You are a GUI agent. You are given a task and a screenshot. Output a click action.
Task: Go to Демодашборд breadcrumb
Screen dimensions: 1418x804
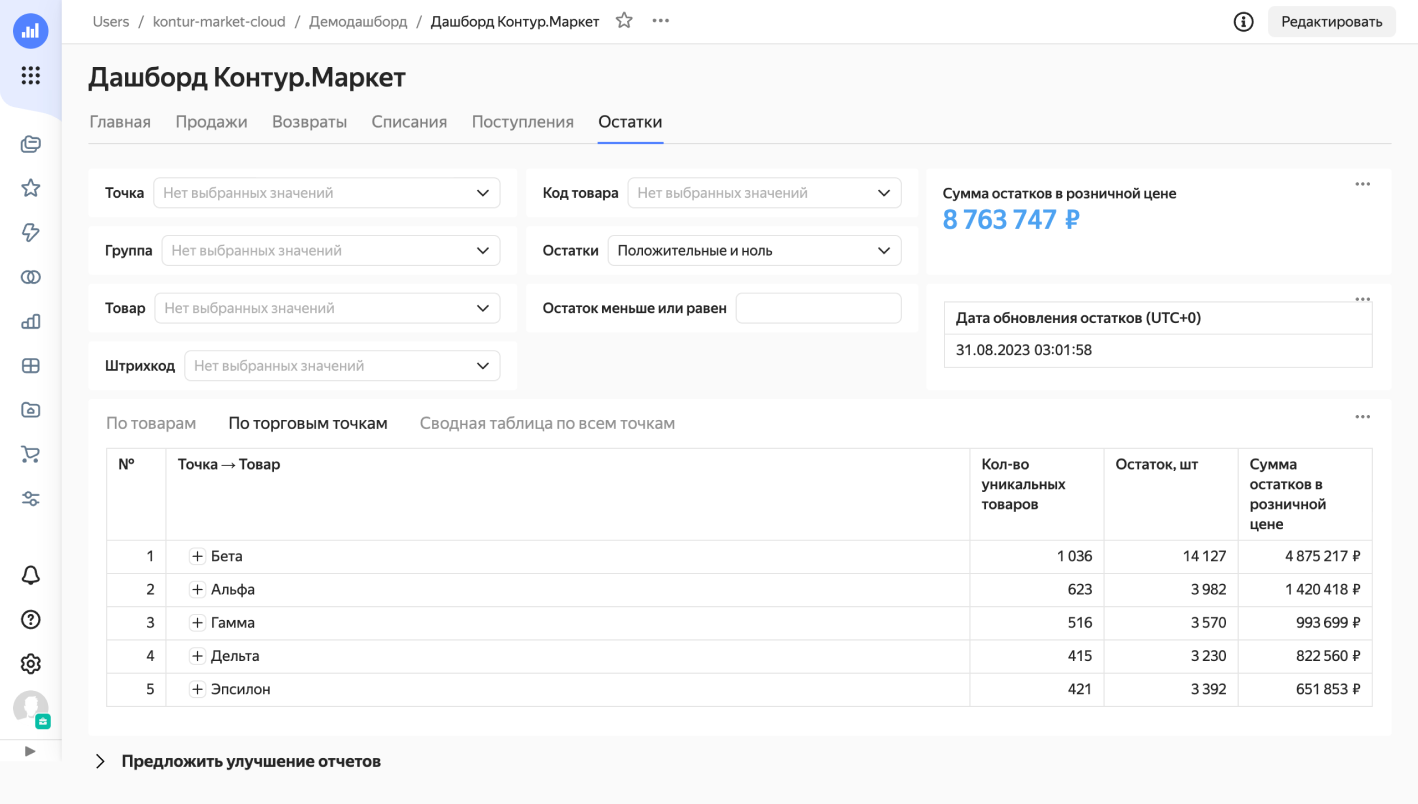point(358,22)
